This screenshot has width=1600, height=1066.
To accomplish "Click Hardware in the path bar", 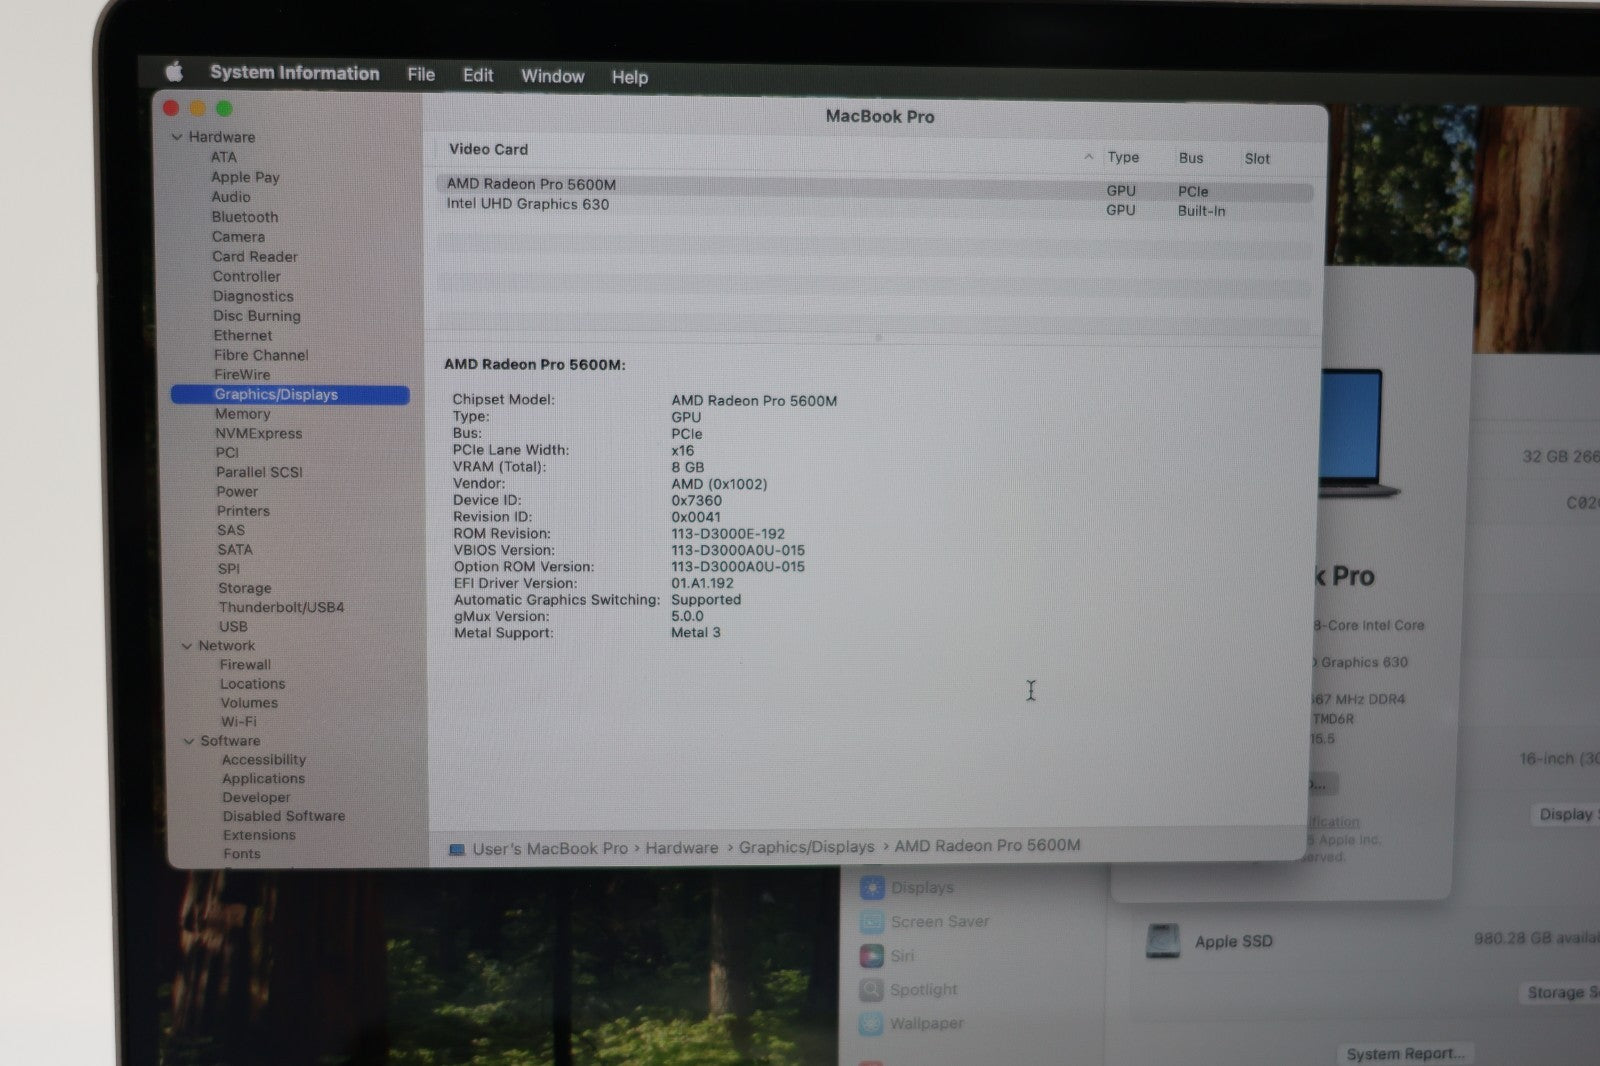I will click(682, 848).
